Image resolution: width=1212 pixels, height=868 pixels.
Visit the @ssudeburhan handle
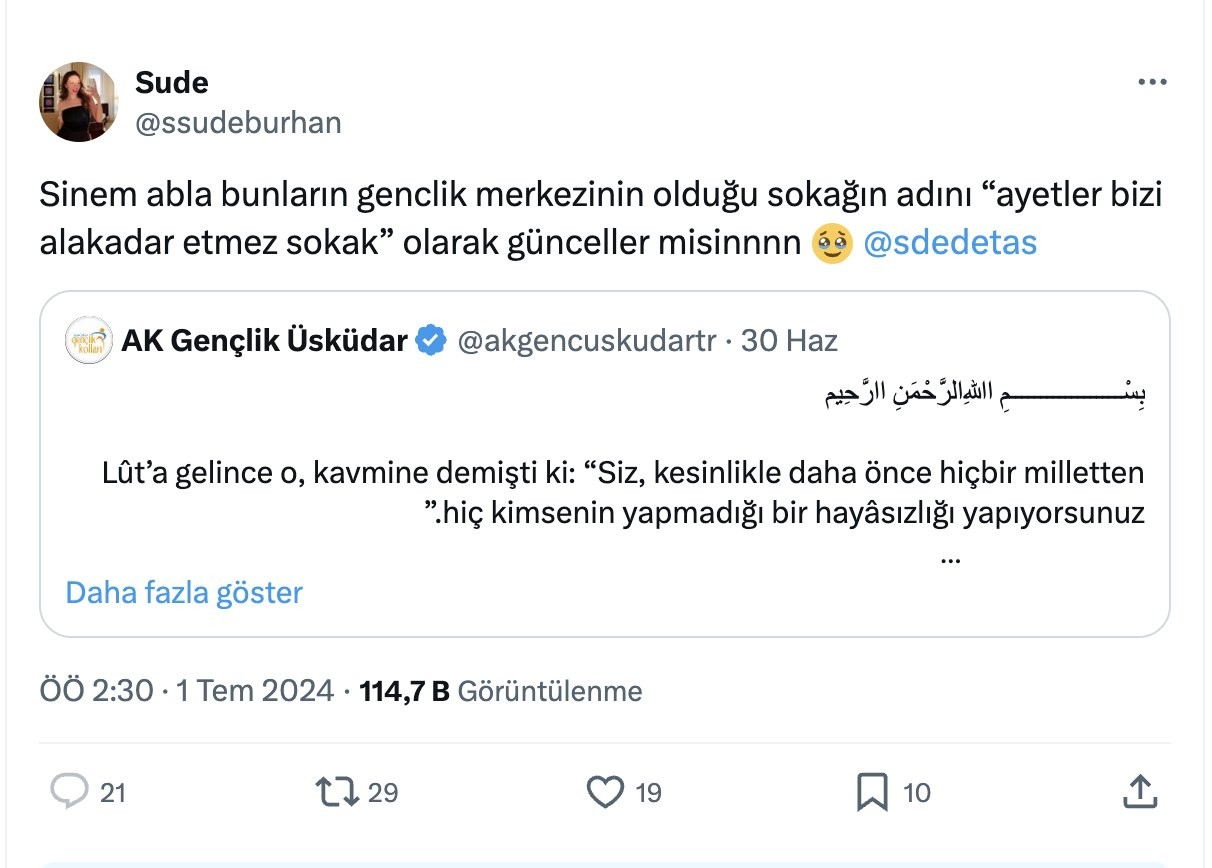[237, 122]
